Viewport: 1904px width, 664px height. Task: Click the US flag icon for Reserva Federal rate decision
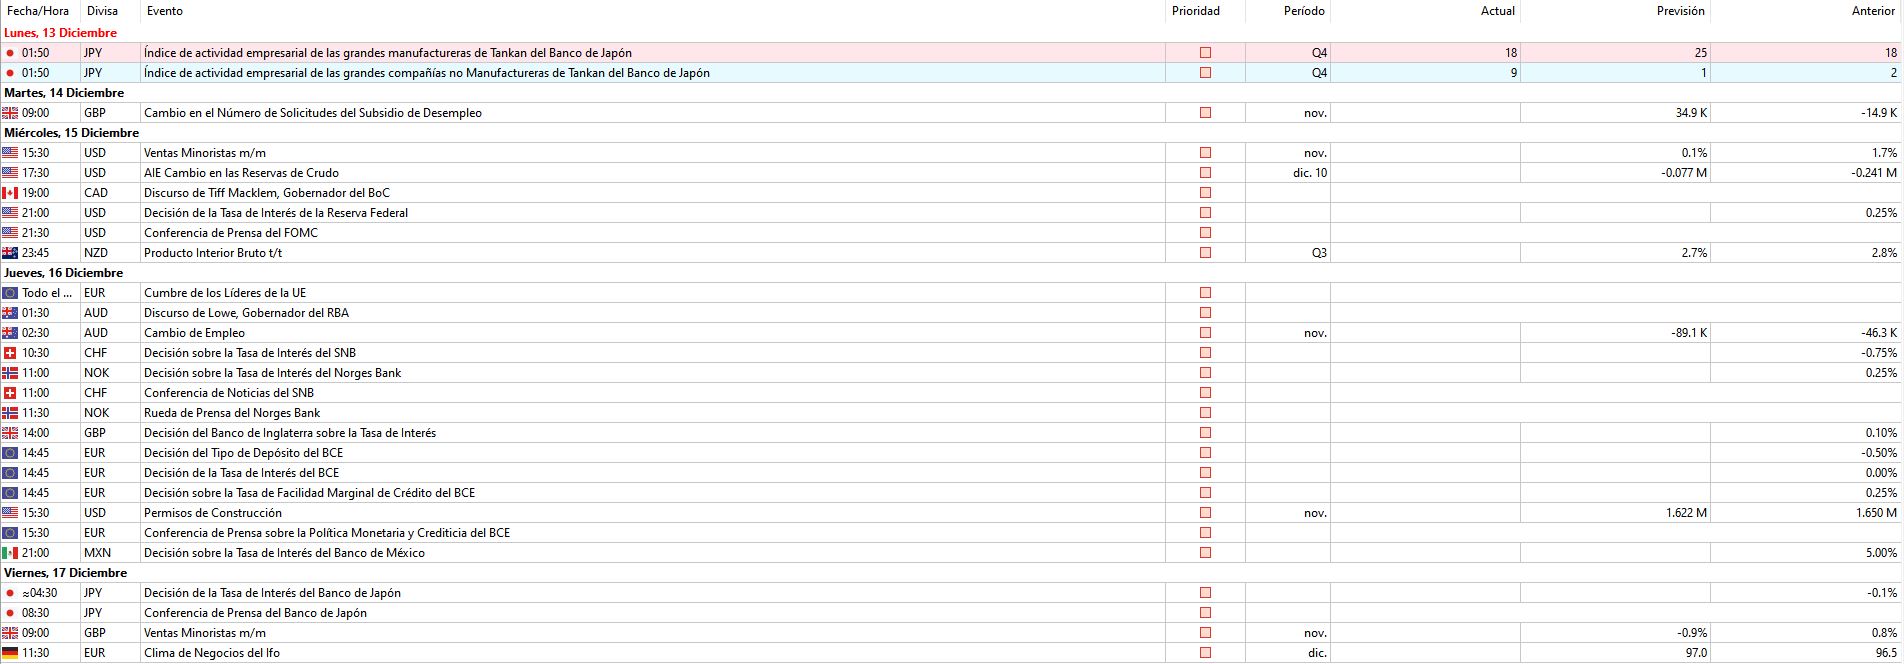point(10,213)
